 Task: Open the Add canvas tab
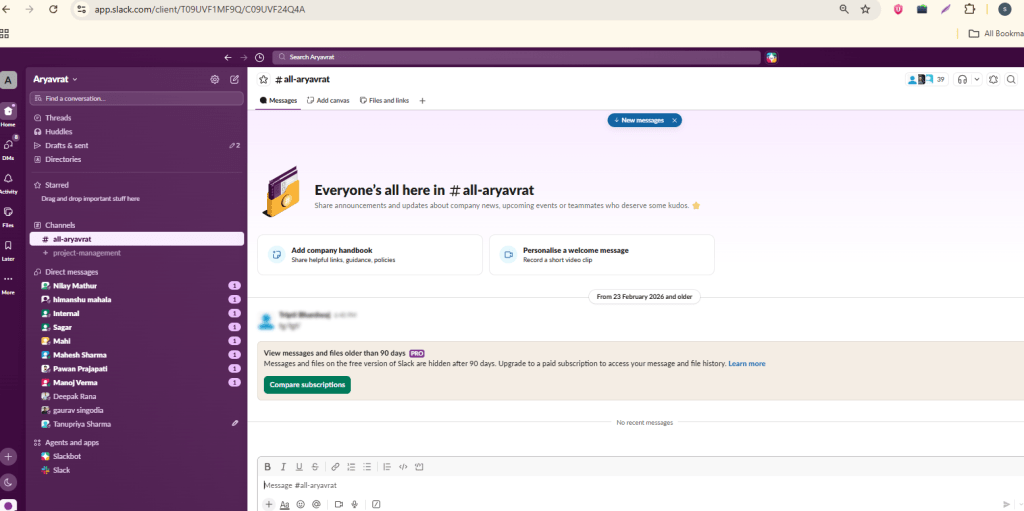pos(328,101)
